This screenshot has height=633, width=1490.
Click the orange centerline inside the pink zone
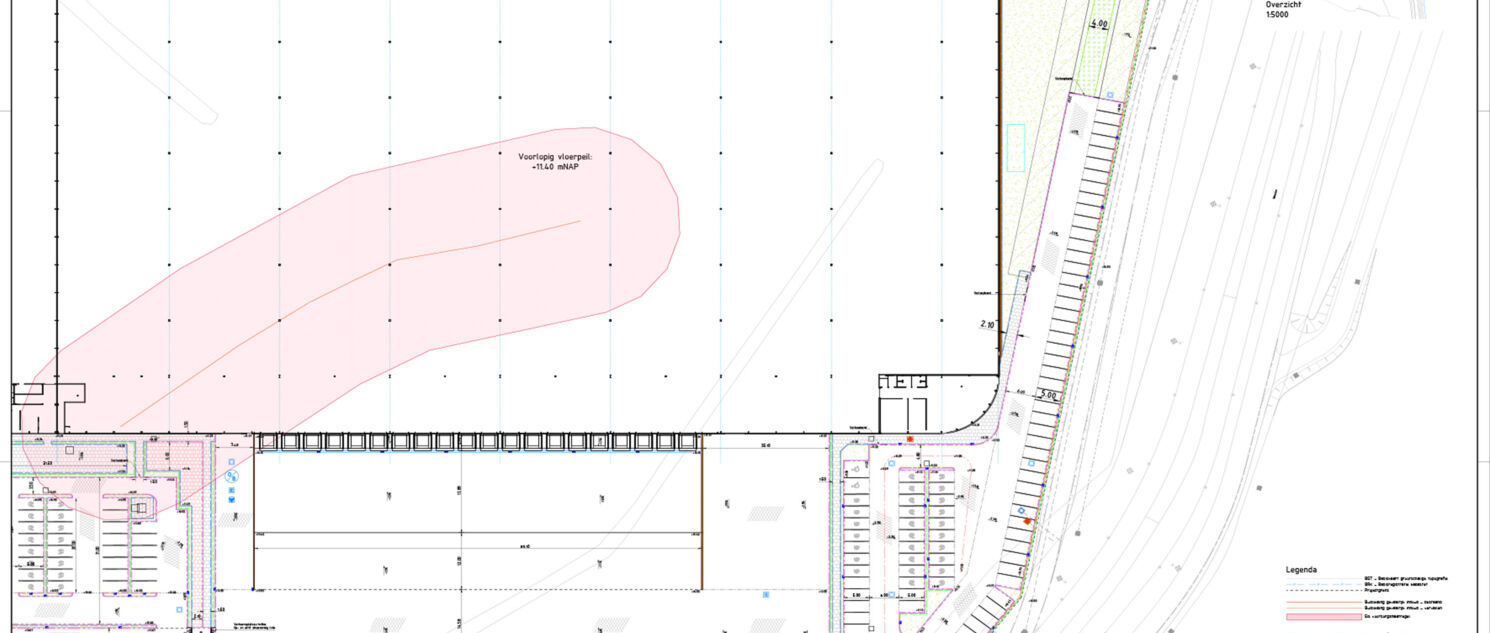(400, 259)
